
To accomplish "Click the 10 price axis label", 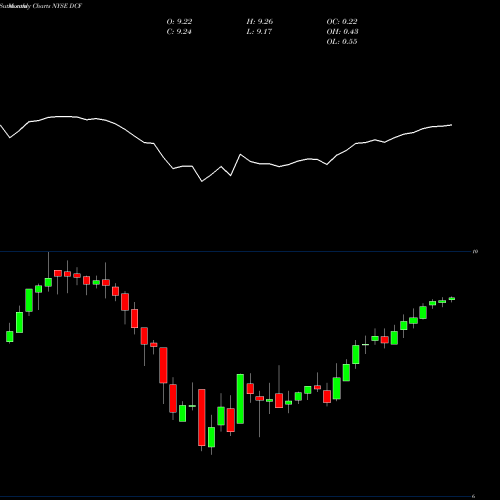I will coord(475,251).
